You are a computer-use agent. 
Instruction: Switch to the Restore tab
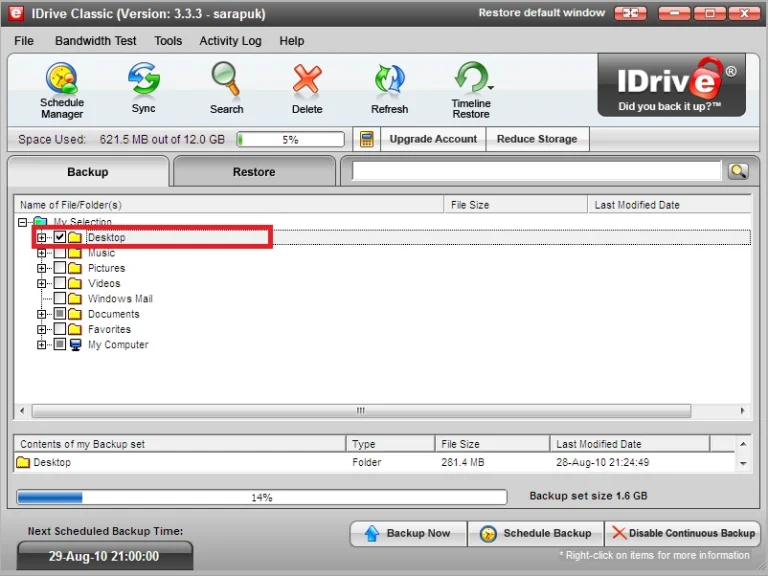click(254, 171)
